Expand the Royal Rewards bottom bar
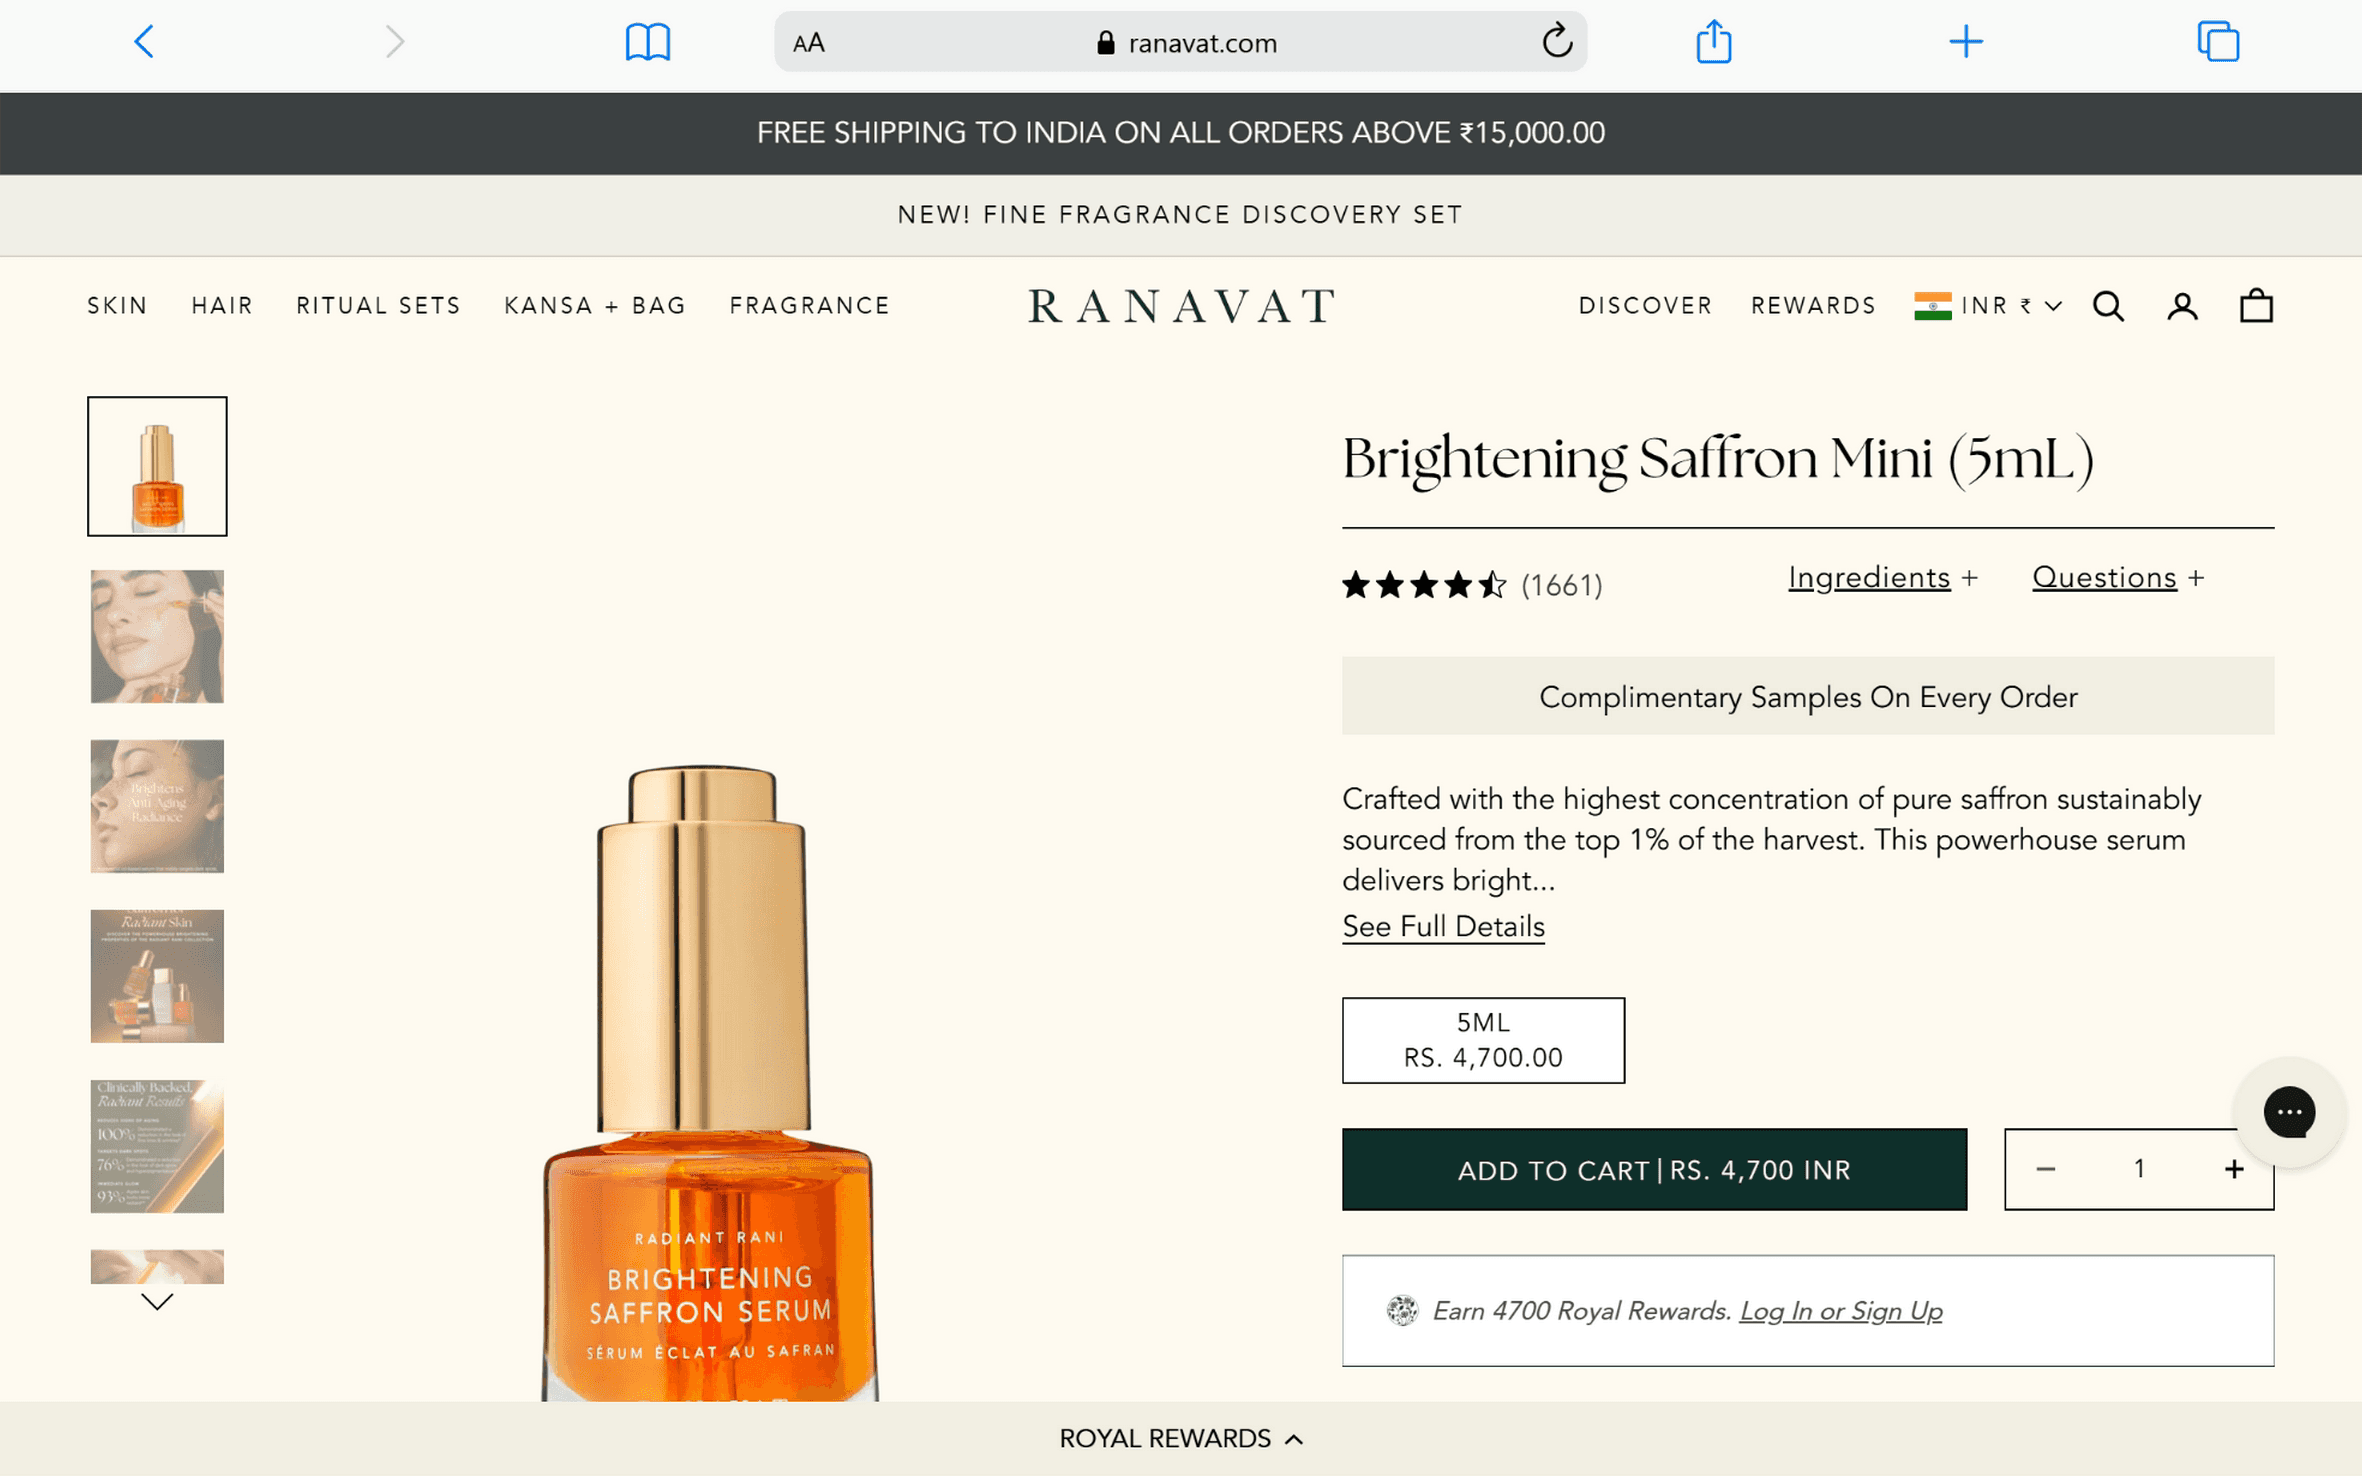 1180,1438
